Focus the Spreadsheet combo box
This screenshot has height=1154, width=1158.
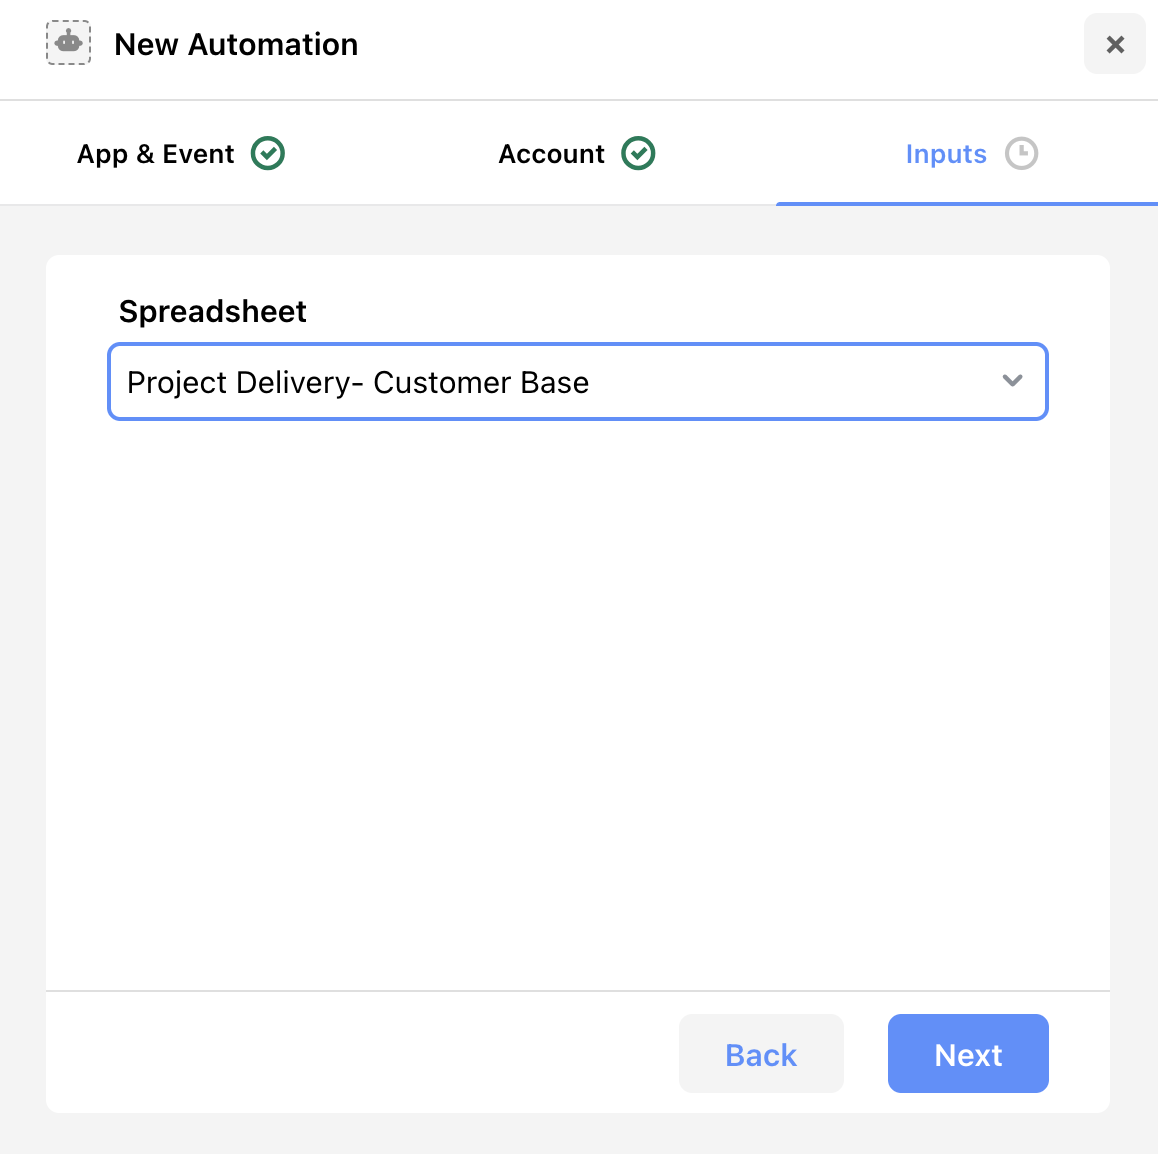coord(578,382)
